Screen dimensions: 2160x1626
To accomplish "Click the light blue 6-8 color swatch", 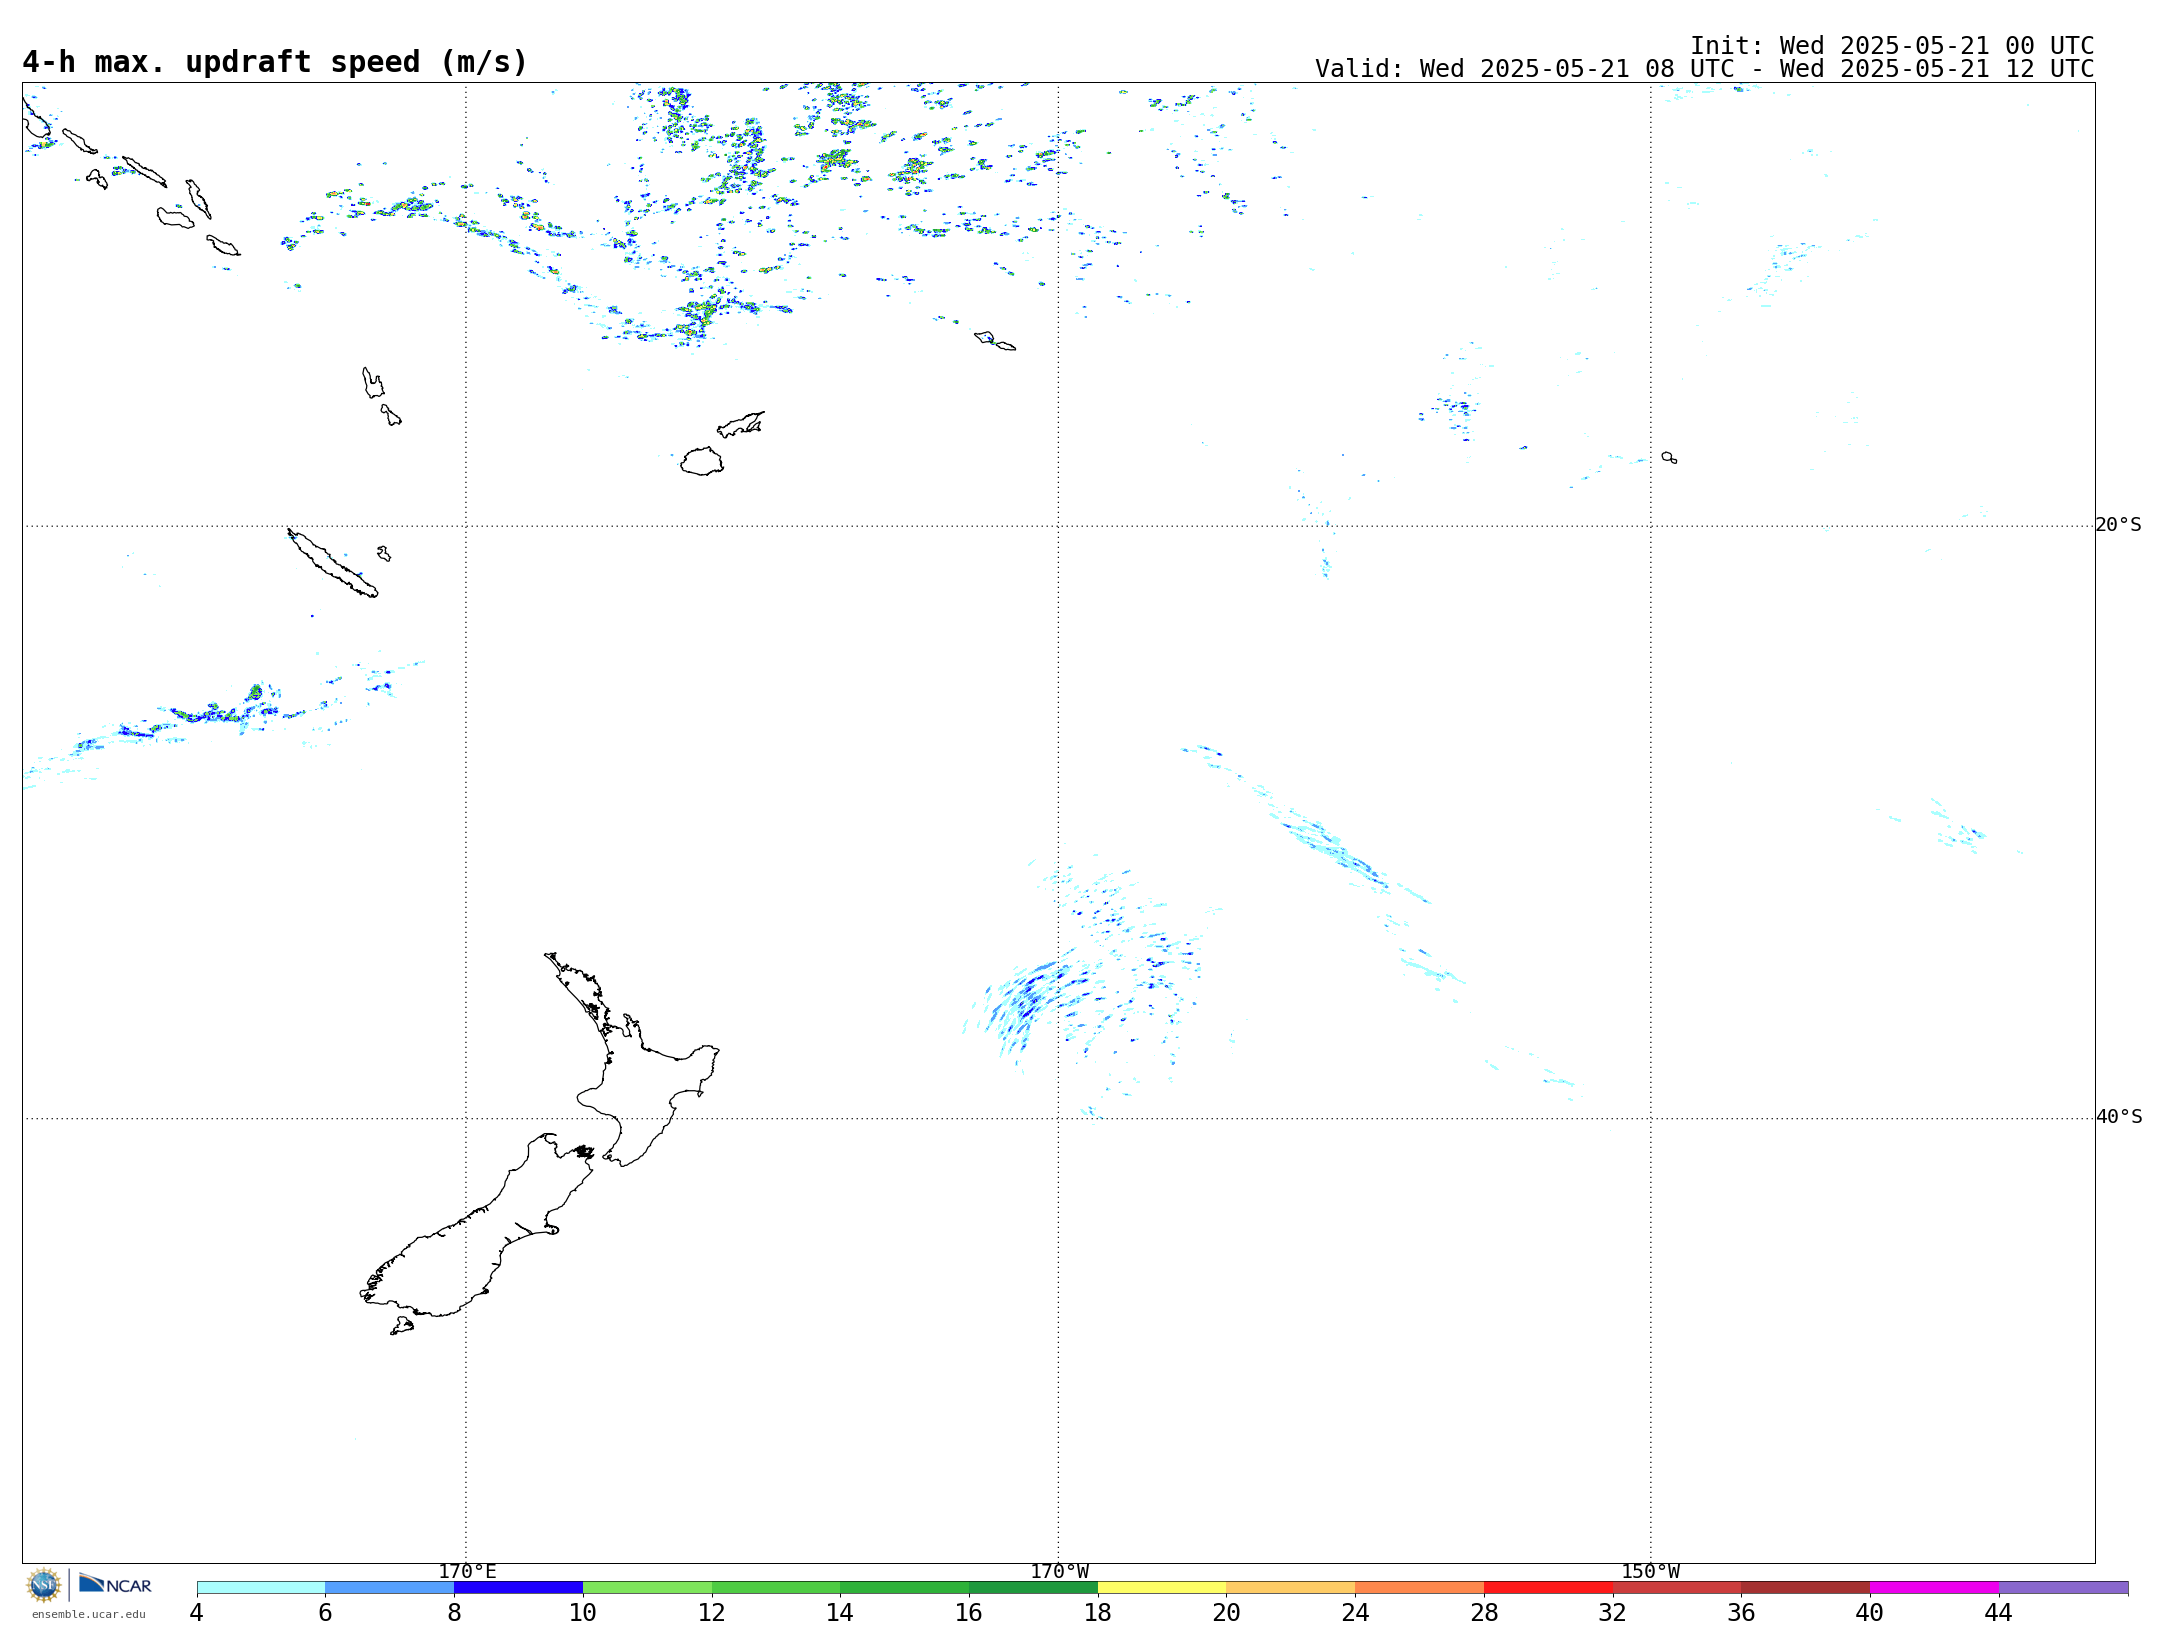I will [x=390, y=1588].
